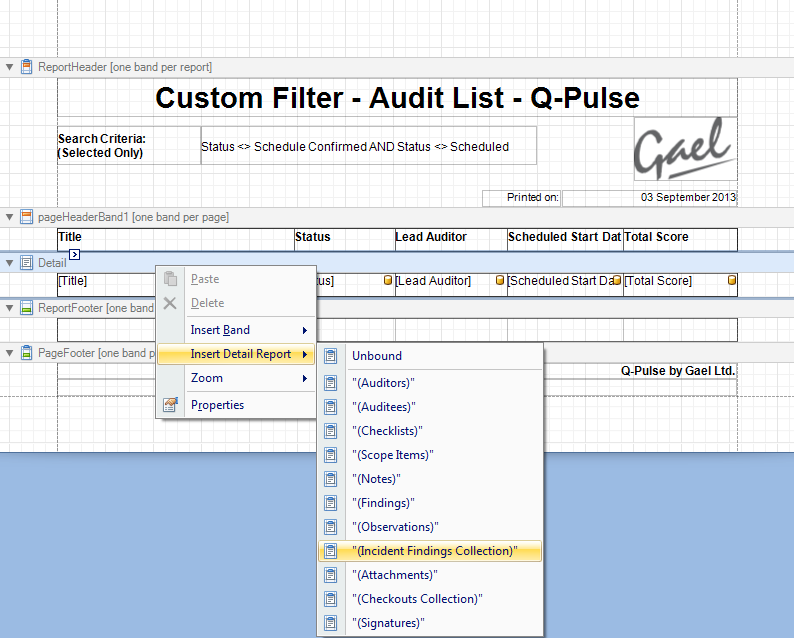Viewport: 794px width, 638px height.
Task: Select the report title label
Action: click(x=398, y=98)
